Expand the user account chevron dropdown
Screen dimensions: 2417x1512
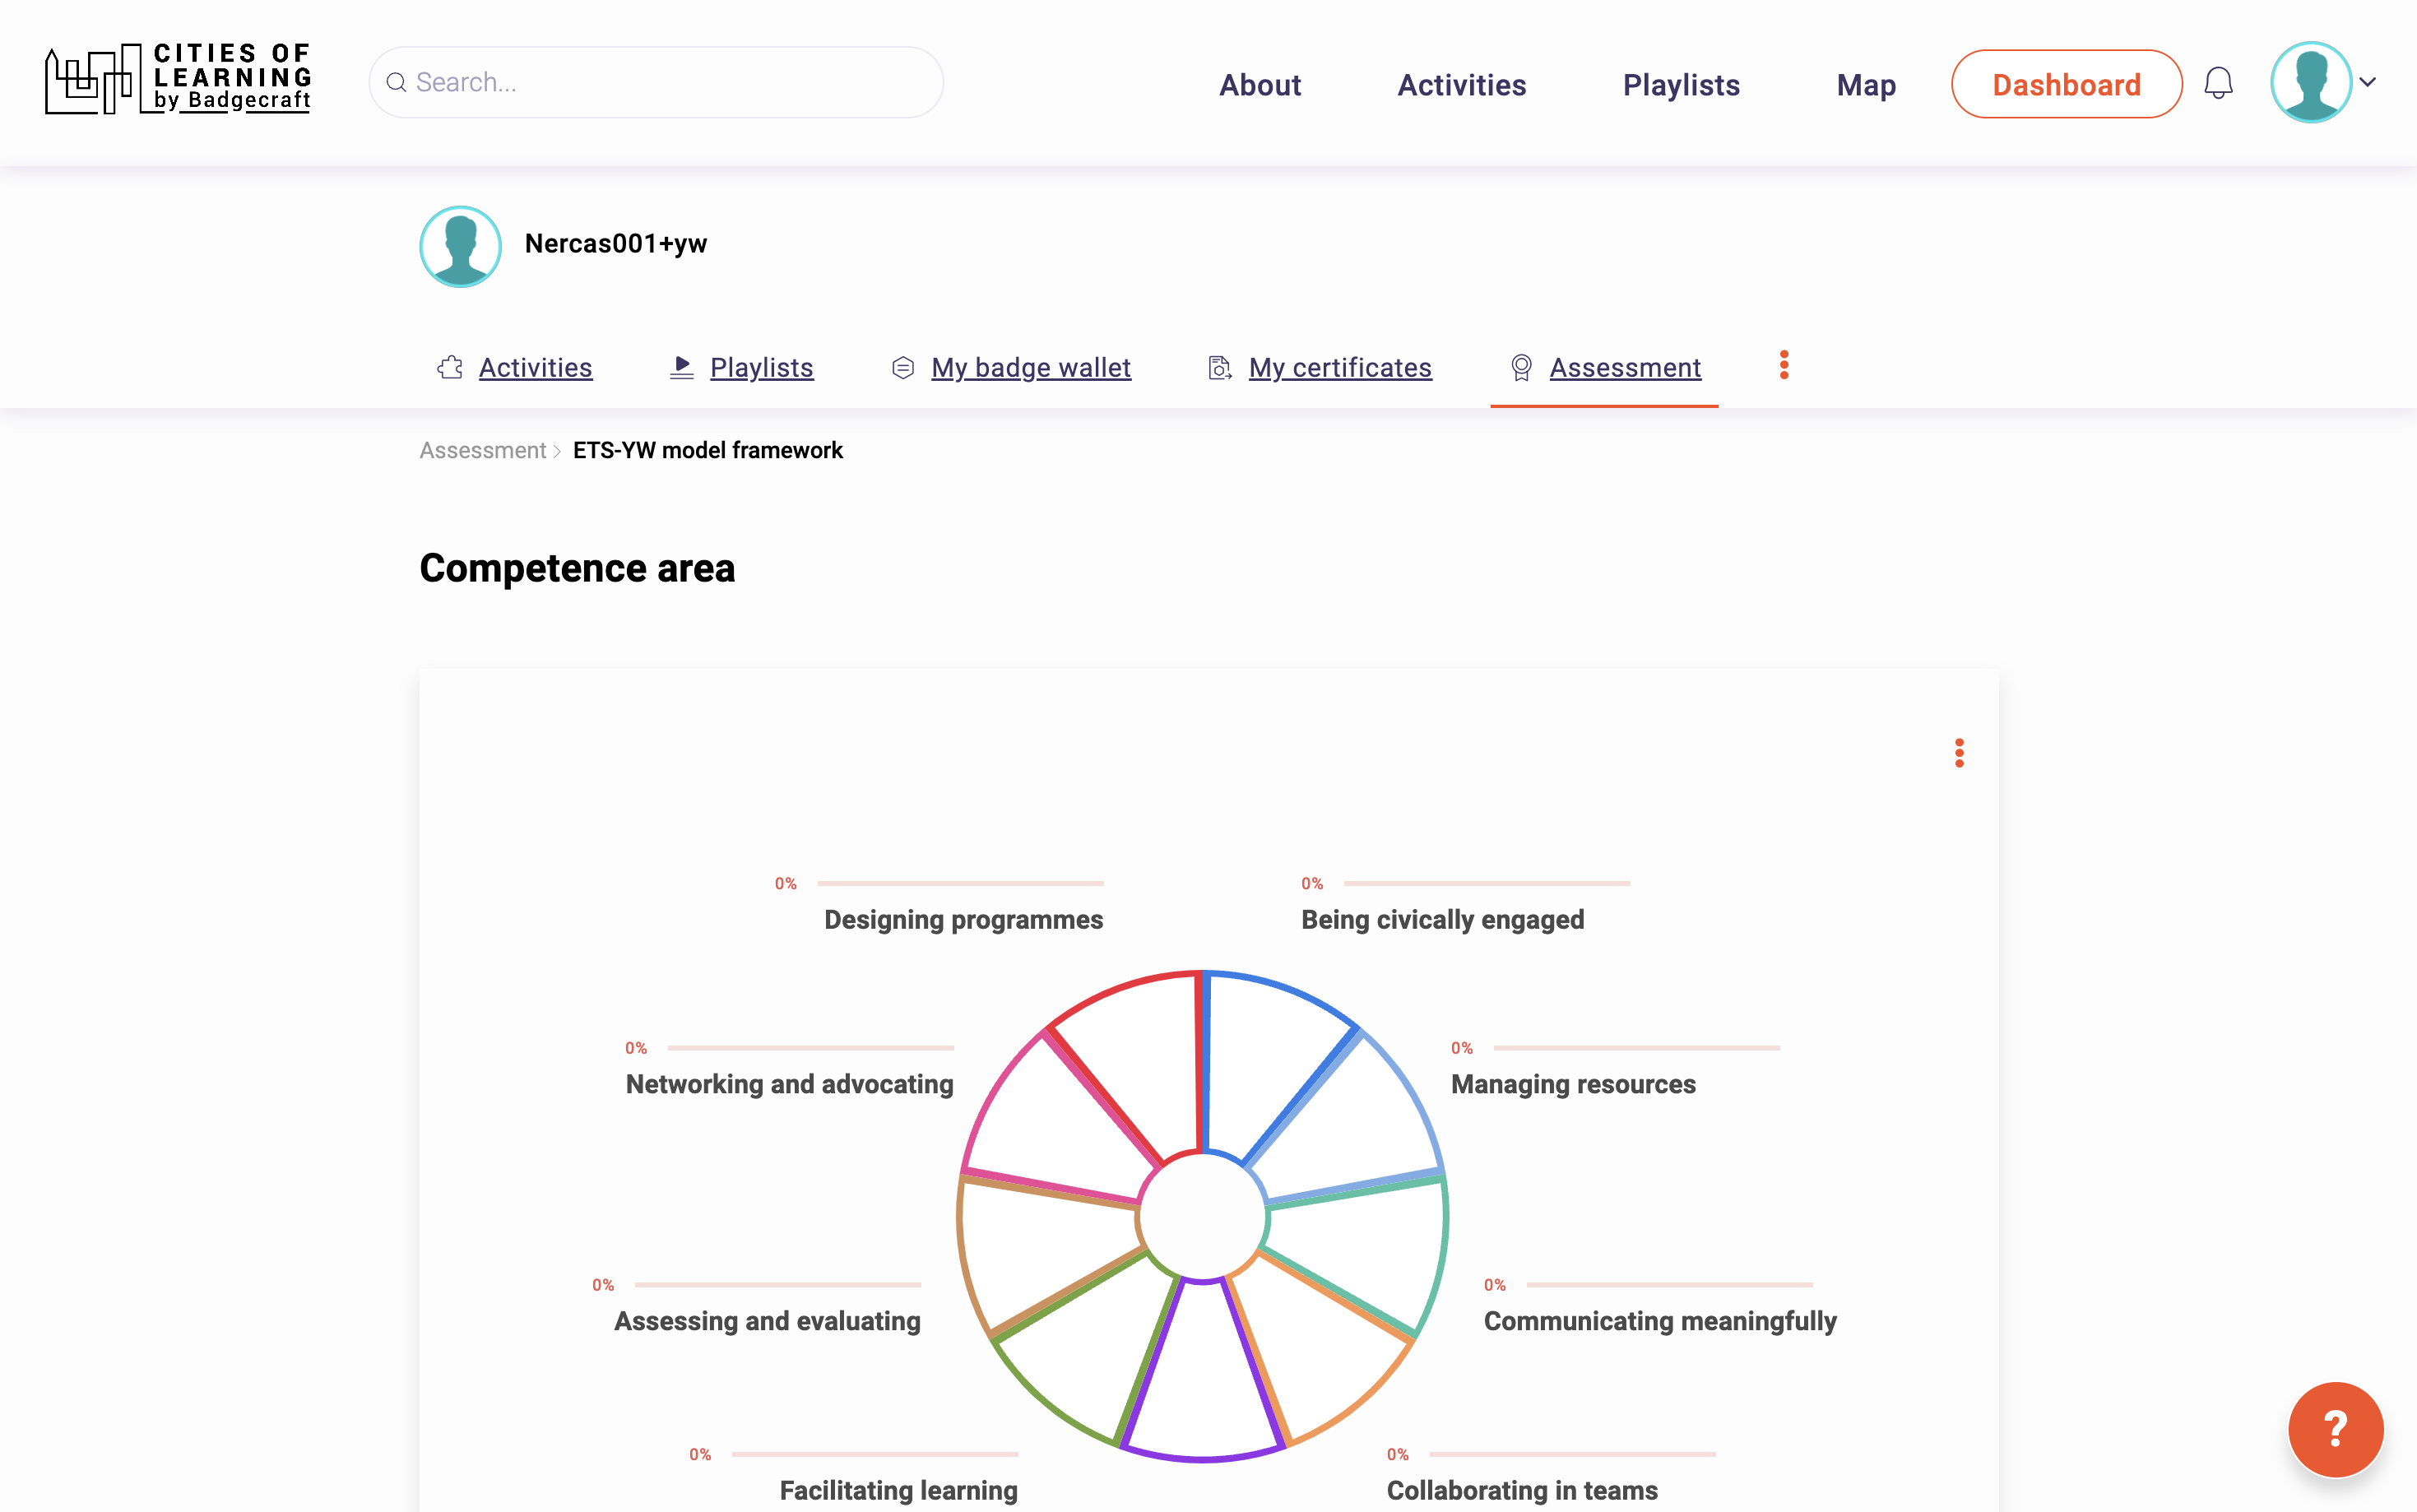[2368, 82]
